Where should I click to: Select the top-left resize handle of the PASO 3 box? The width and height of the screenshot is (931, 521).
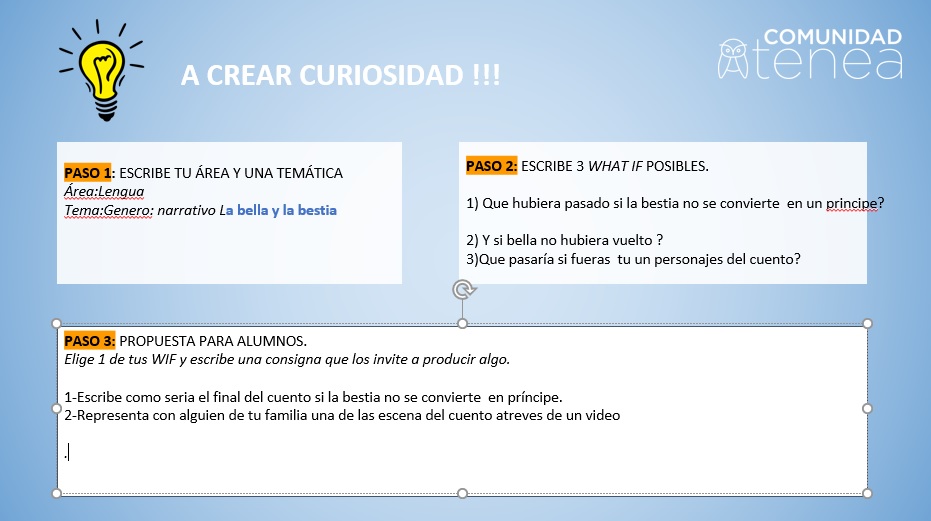coord(56,324)
